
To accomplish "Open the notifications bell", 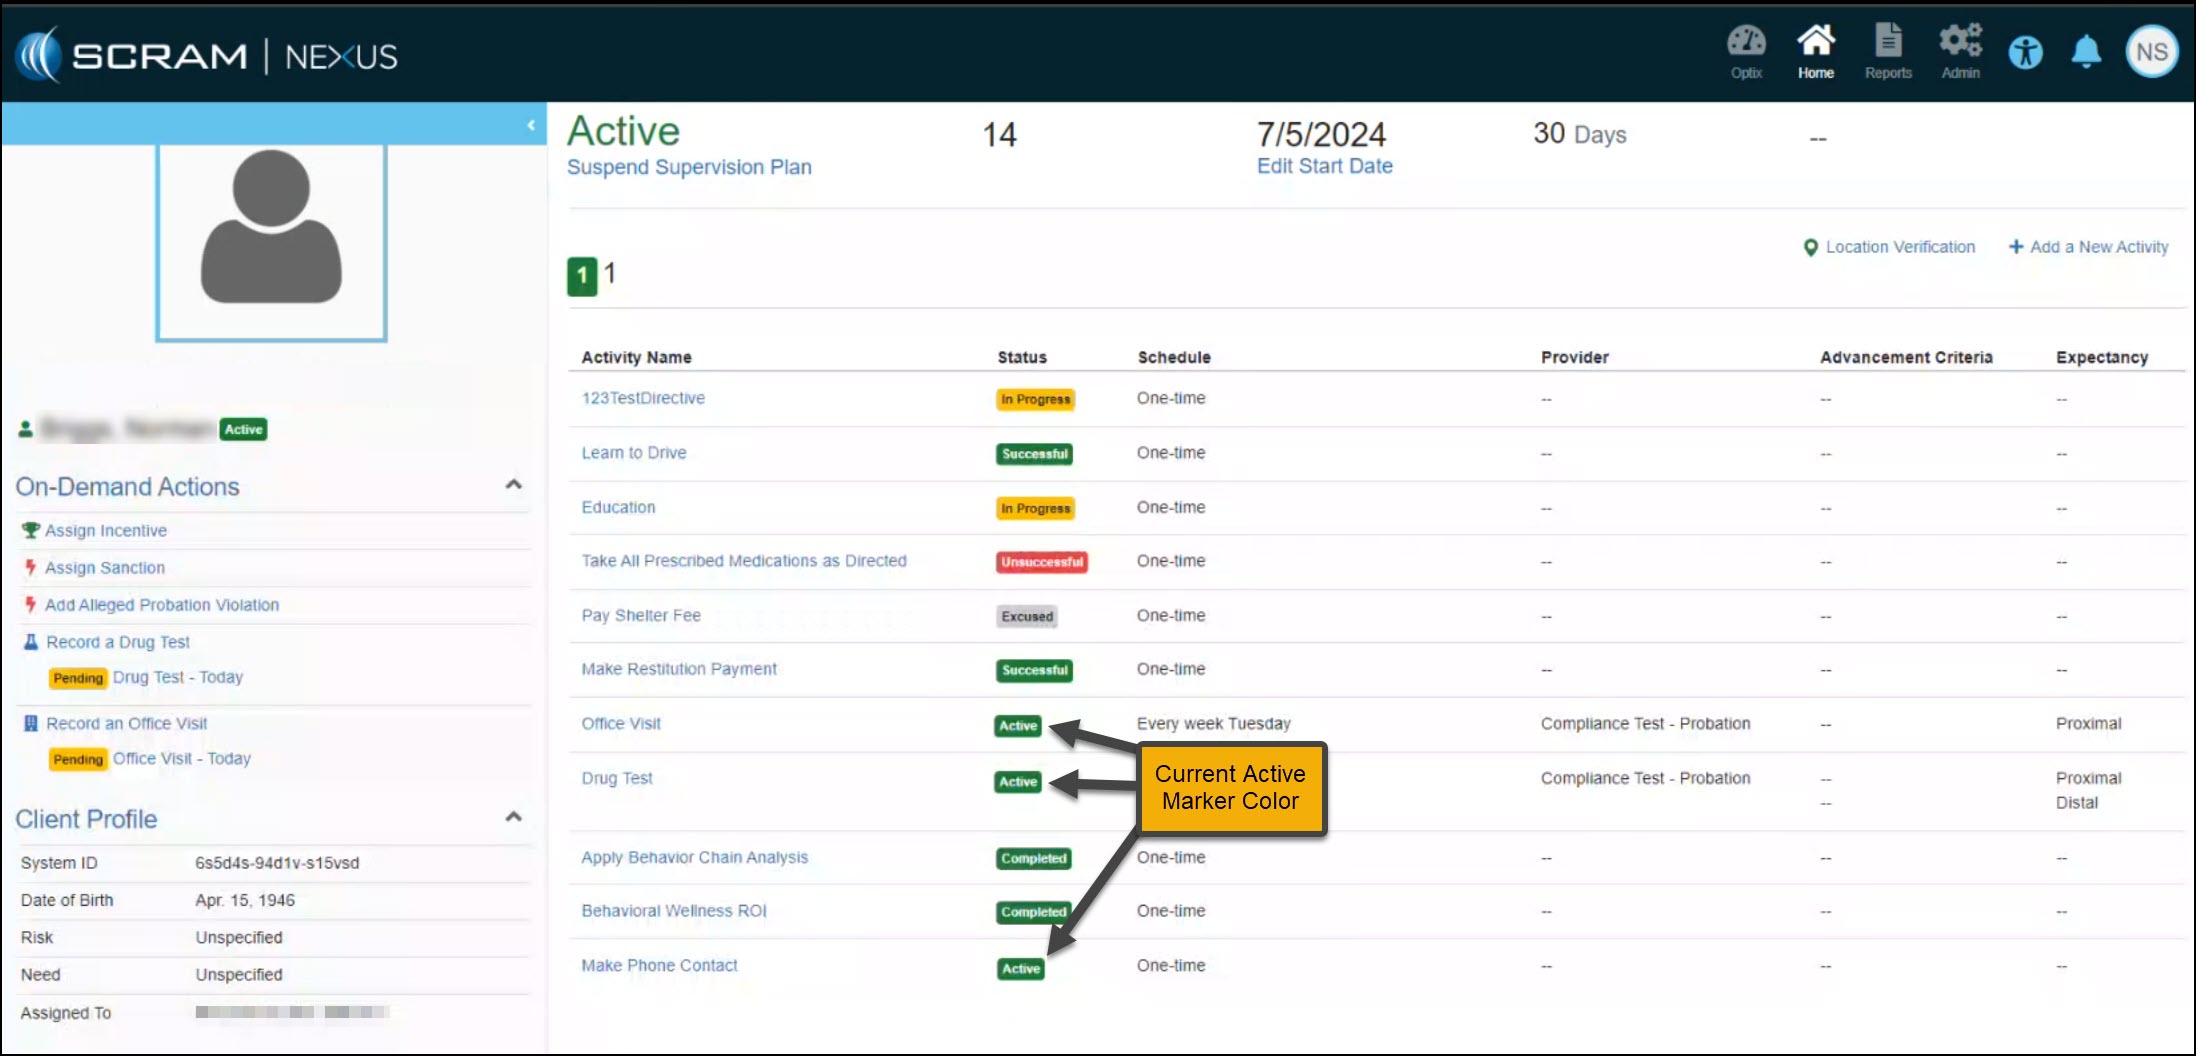I will [2086, 52].
